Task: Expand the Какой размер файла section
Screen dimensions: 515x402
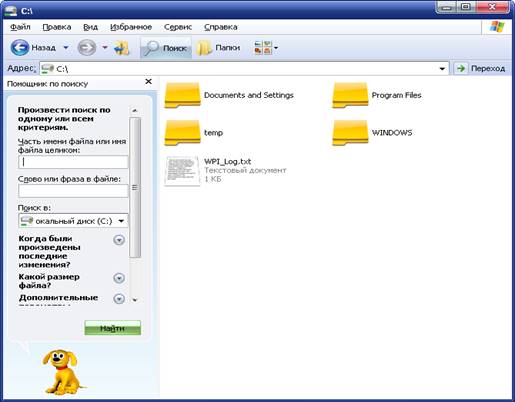Action: [119, 278]
